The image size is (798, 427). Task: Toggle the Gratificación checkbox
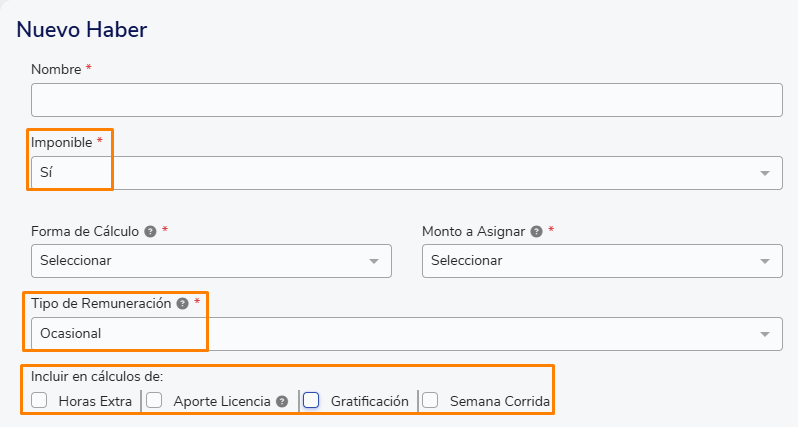click(311, 400)
